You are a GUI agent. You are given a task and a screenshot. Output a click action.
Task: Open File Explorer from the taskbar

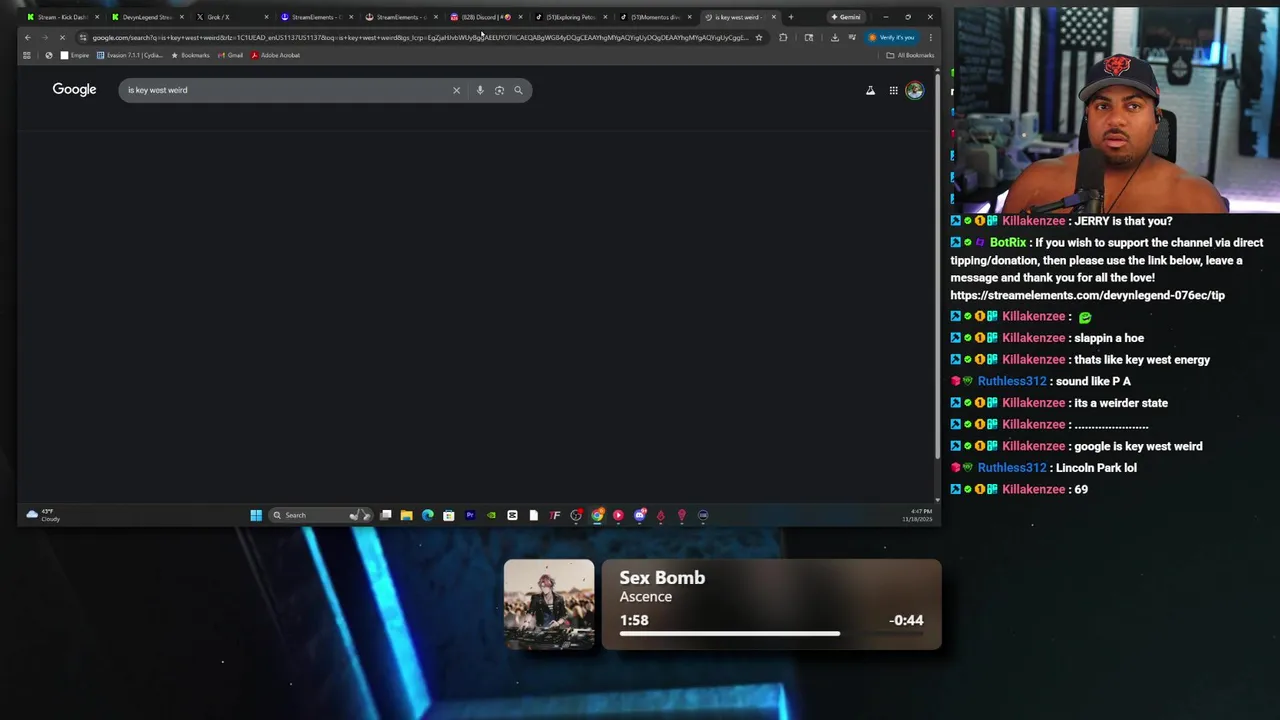[x=406, y=515]
